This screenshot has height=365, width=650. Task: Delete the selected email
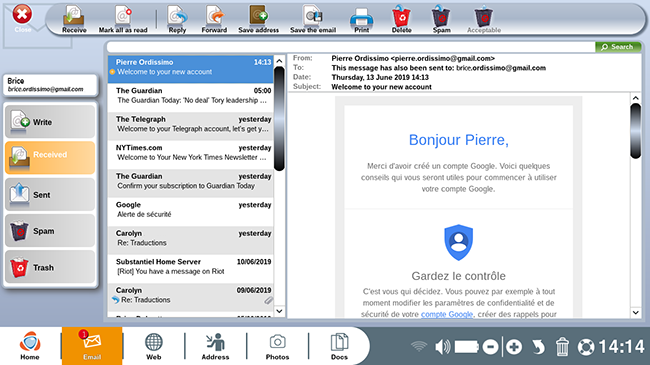[401, 19]
